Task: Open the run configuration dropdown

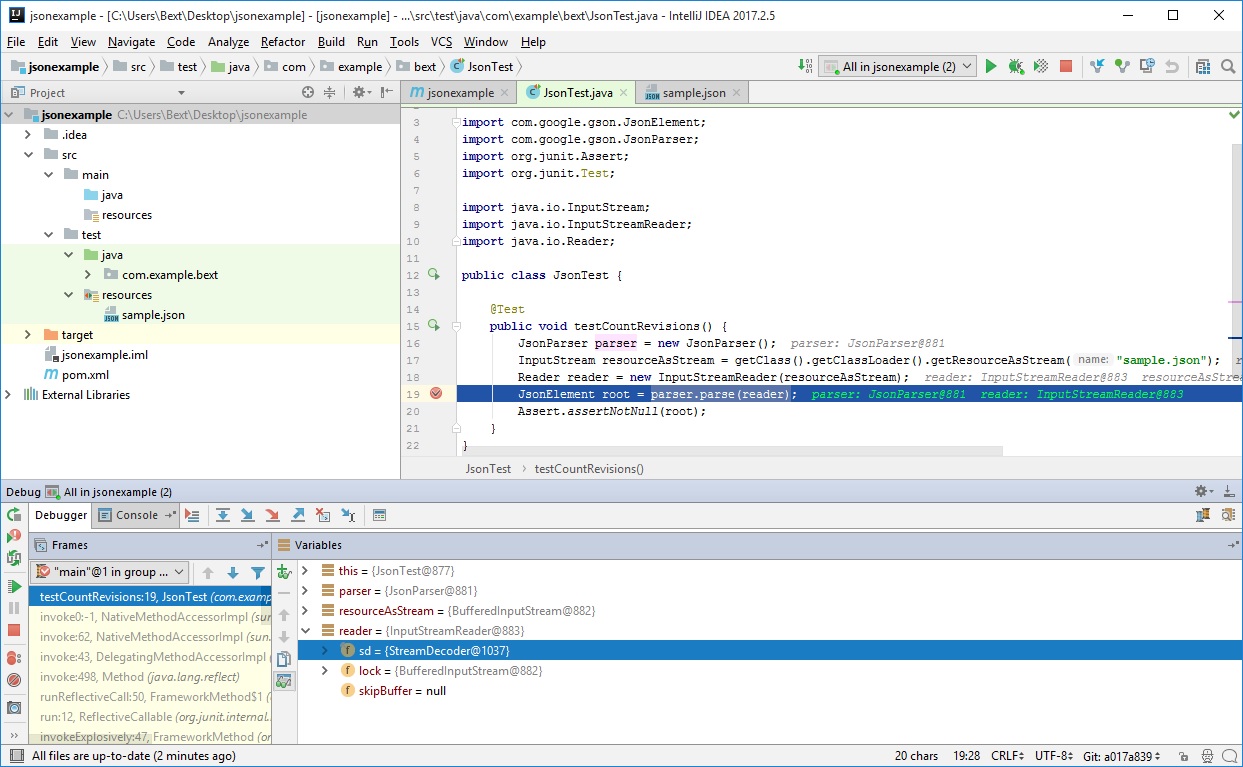Action: coord(897,66)
